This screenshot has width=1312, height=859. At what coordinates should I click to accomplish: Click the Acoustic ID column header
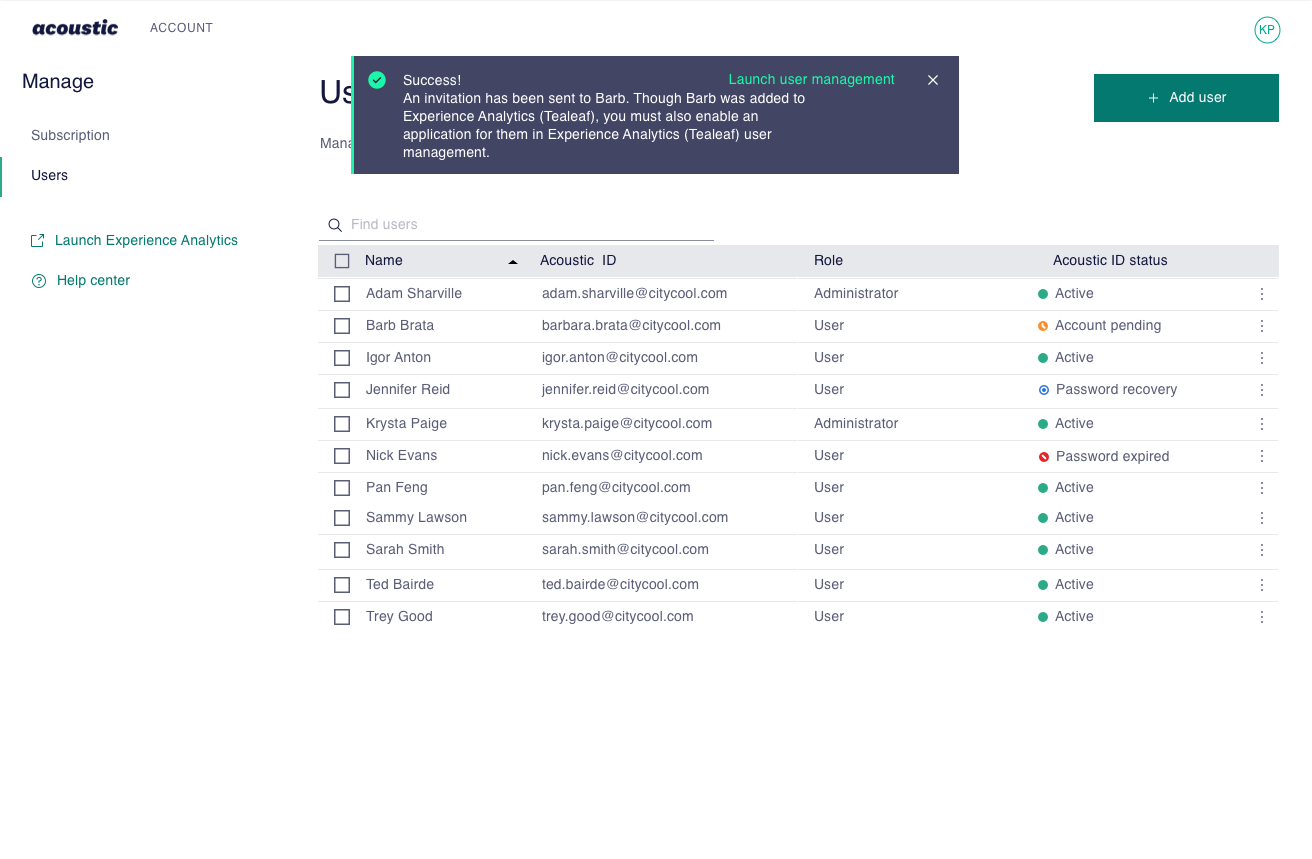point(578,260)
